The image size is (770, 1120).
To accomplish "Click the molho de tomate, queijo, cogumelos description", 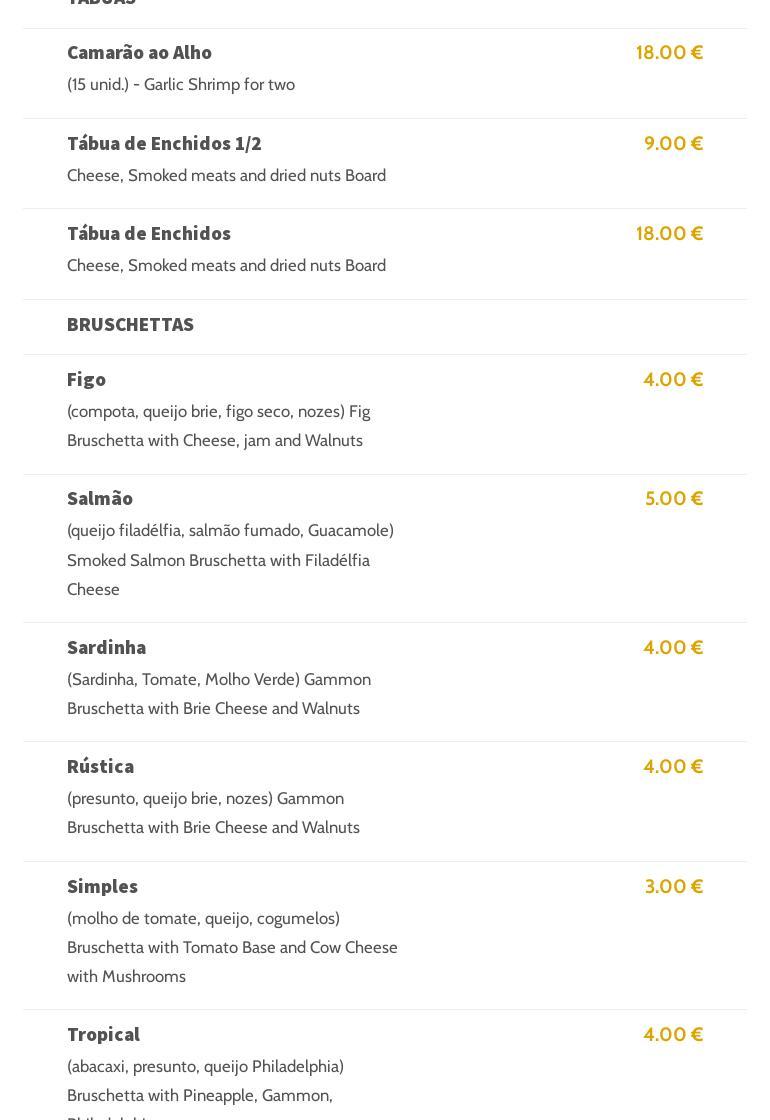I will [x=232, y=947].
